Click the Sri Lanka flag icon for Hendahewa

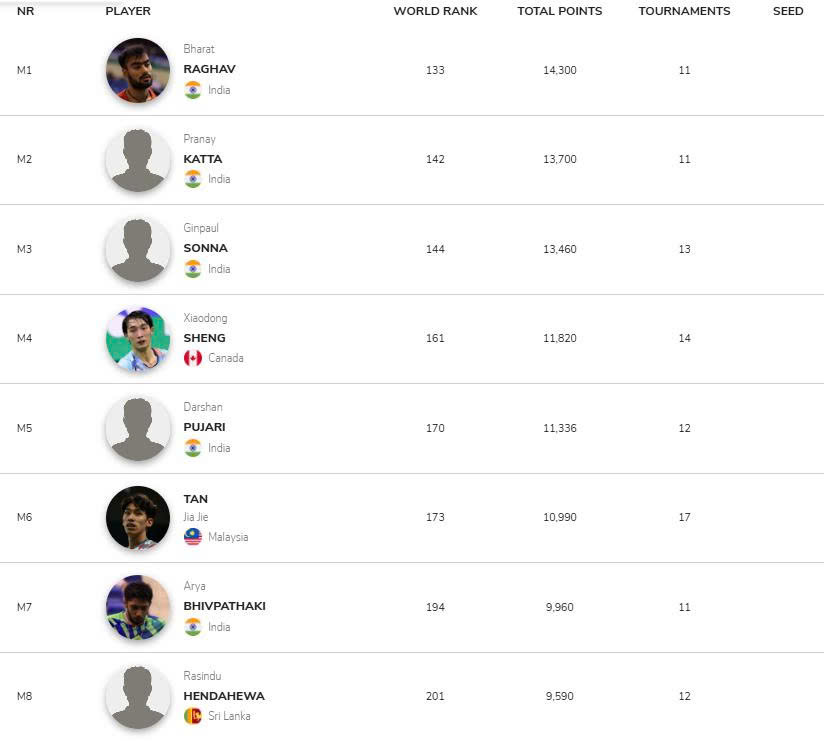click(x=193, y=716)
